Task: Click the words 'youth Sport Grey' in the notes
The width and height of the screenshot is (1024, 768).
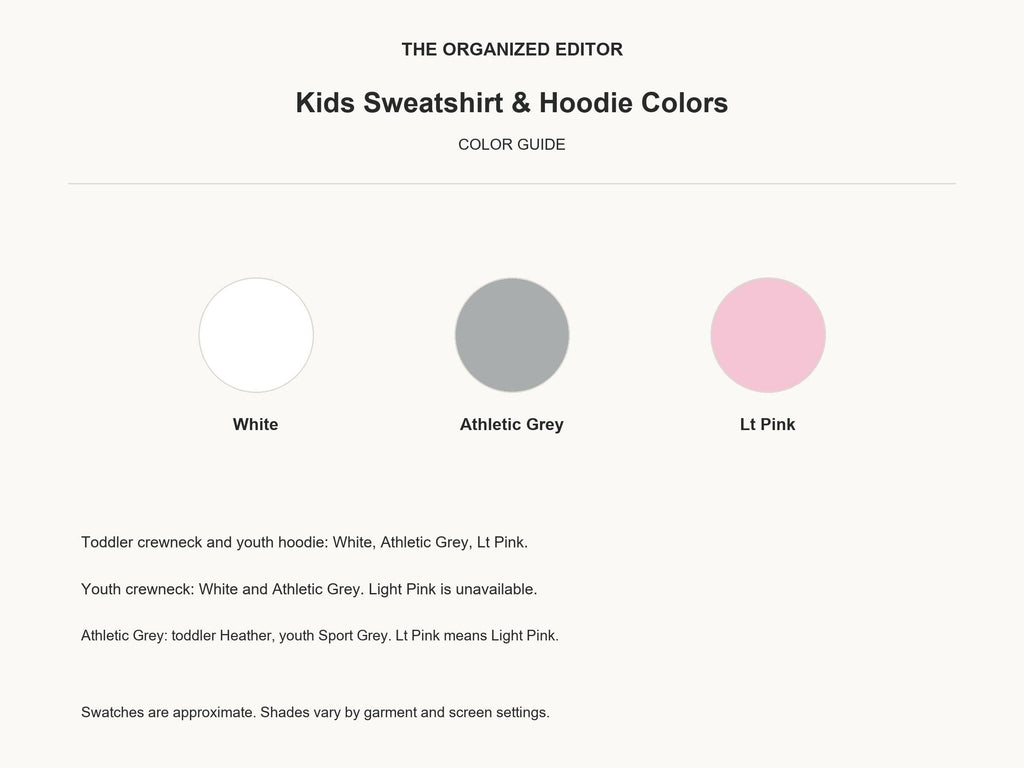Action: tap(334, 635)
